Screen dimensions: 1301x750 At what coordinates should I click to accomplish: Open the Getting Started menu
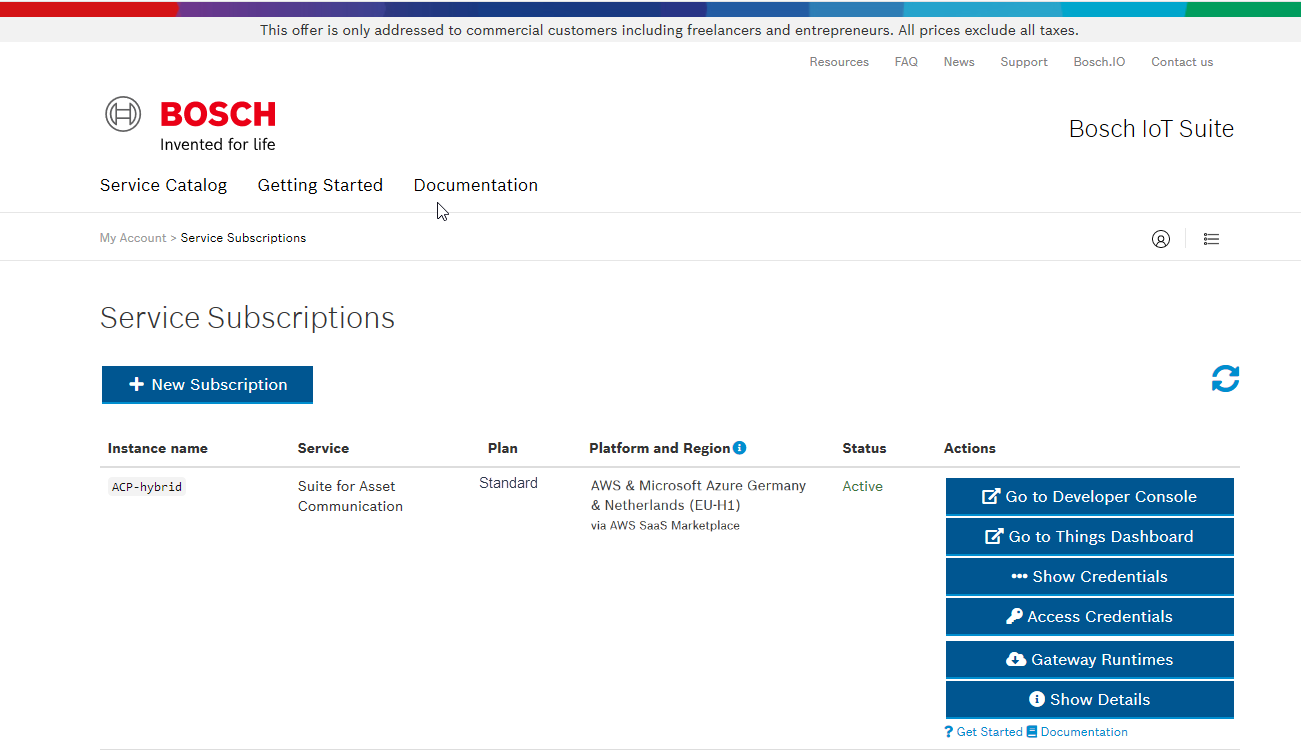[x=320, y=185]
